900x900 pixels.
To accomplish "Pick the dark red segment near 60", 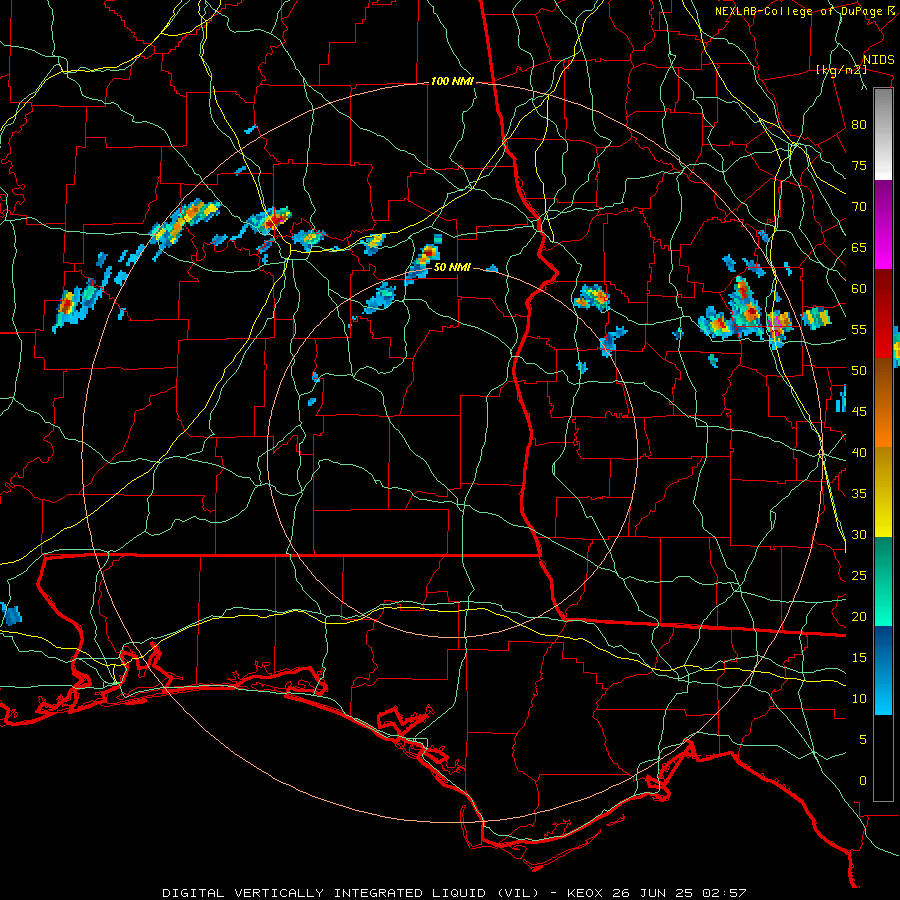I will click(883, 292).
